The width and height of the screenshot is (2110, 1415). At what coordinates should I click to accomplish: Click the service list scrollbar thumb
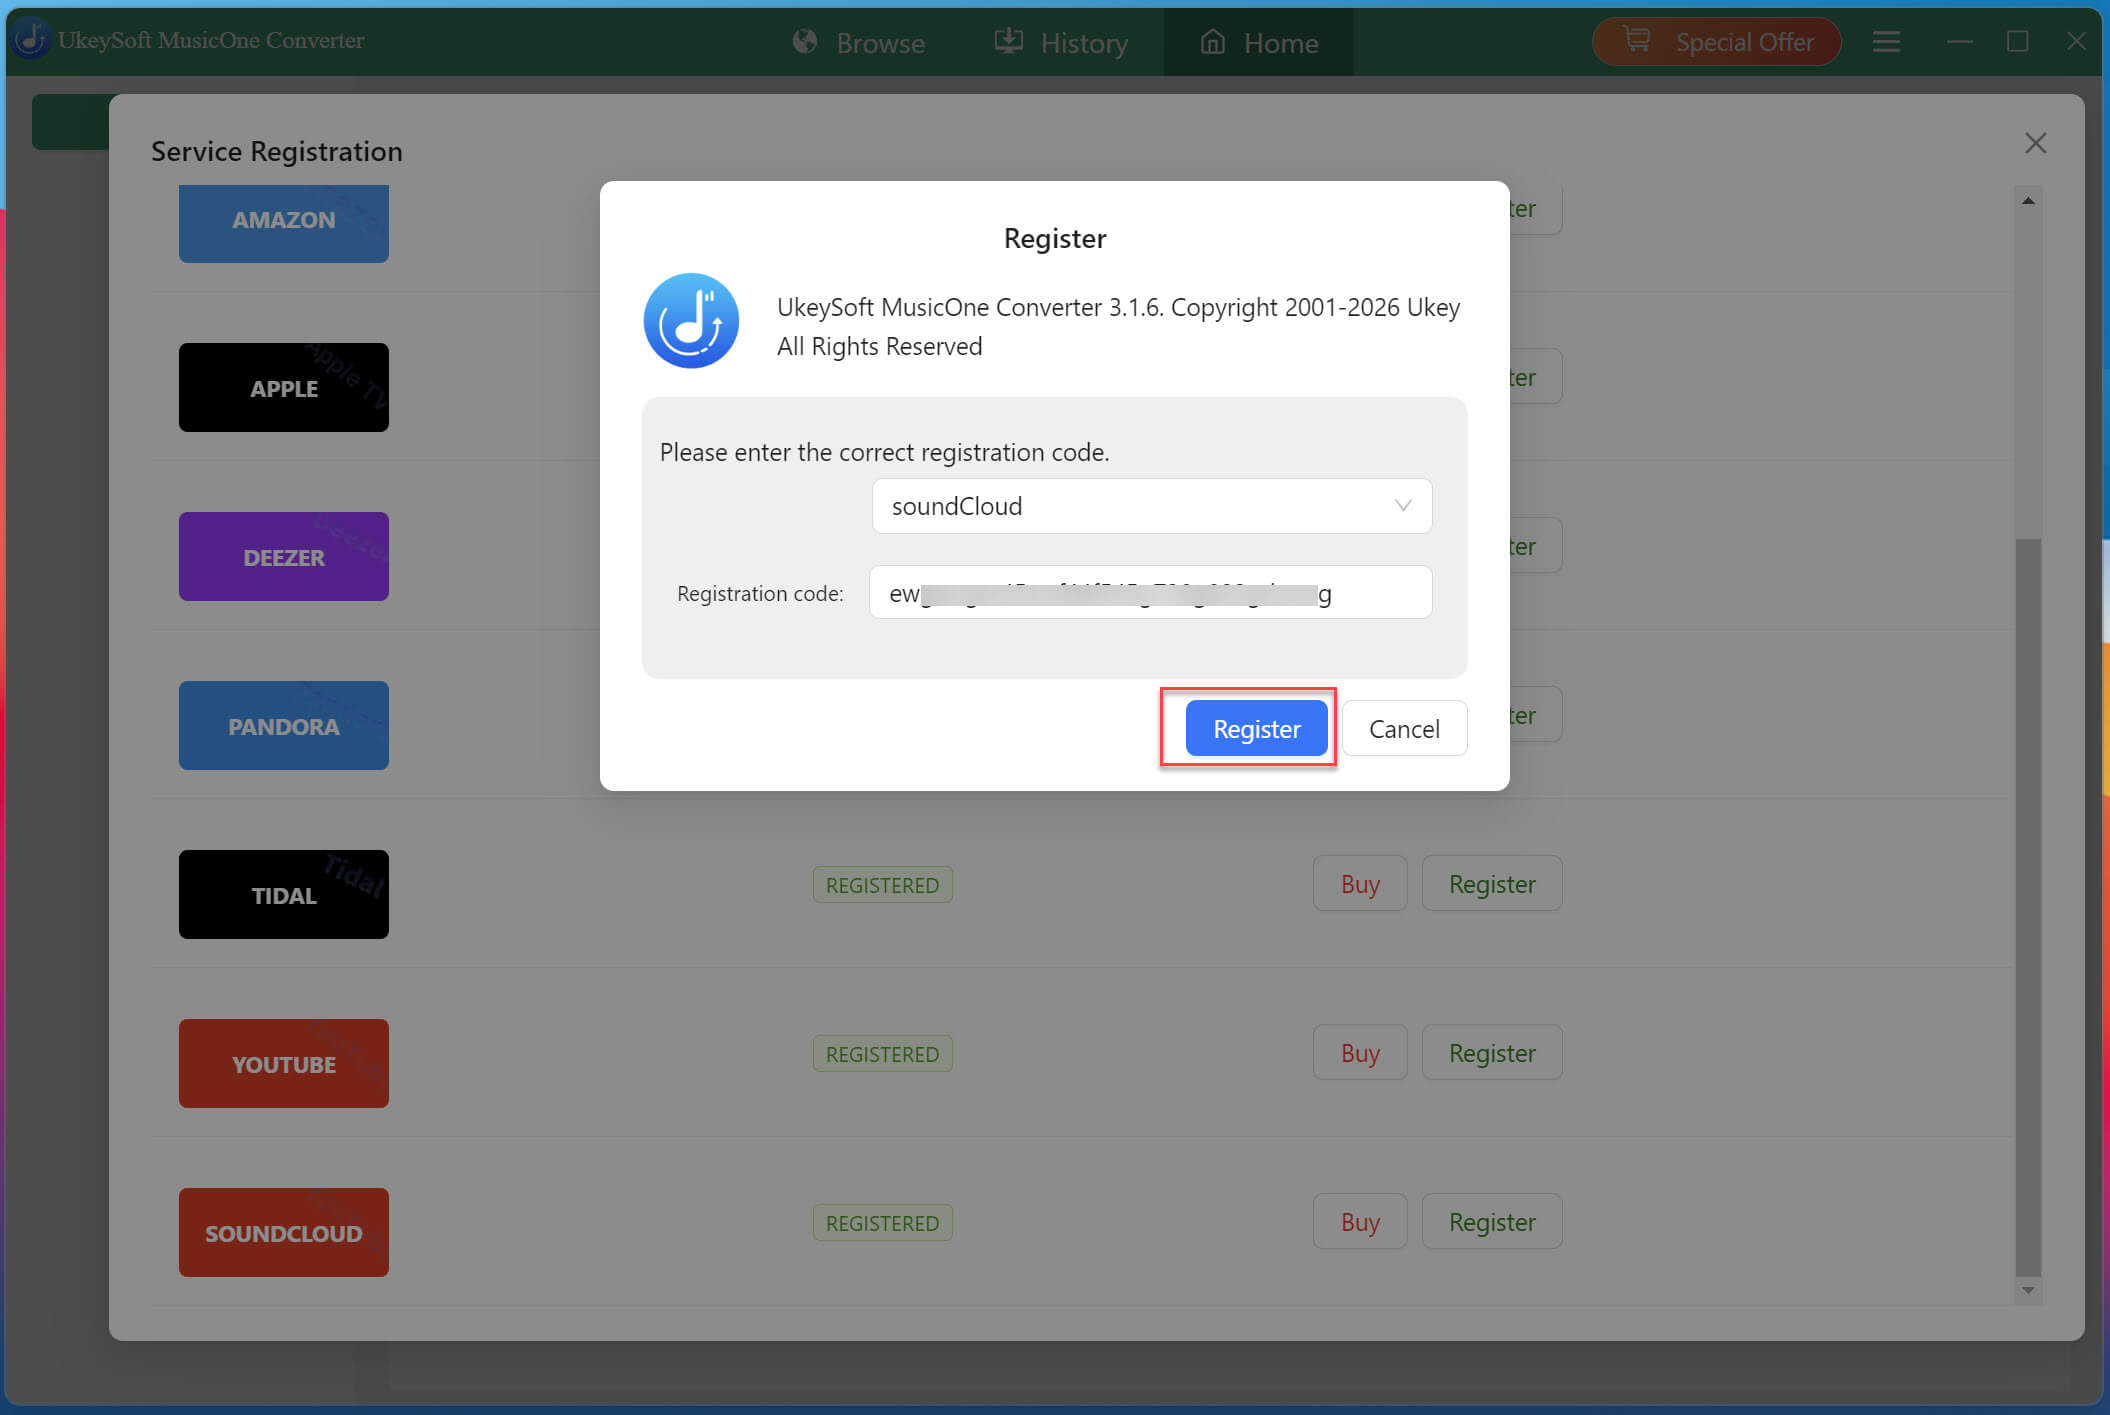point(2028,908)
